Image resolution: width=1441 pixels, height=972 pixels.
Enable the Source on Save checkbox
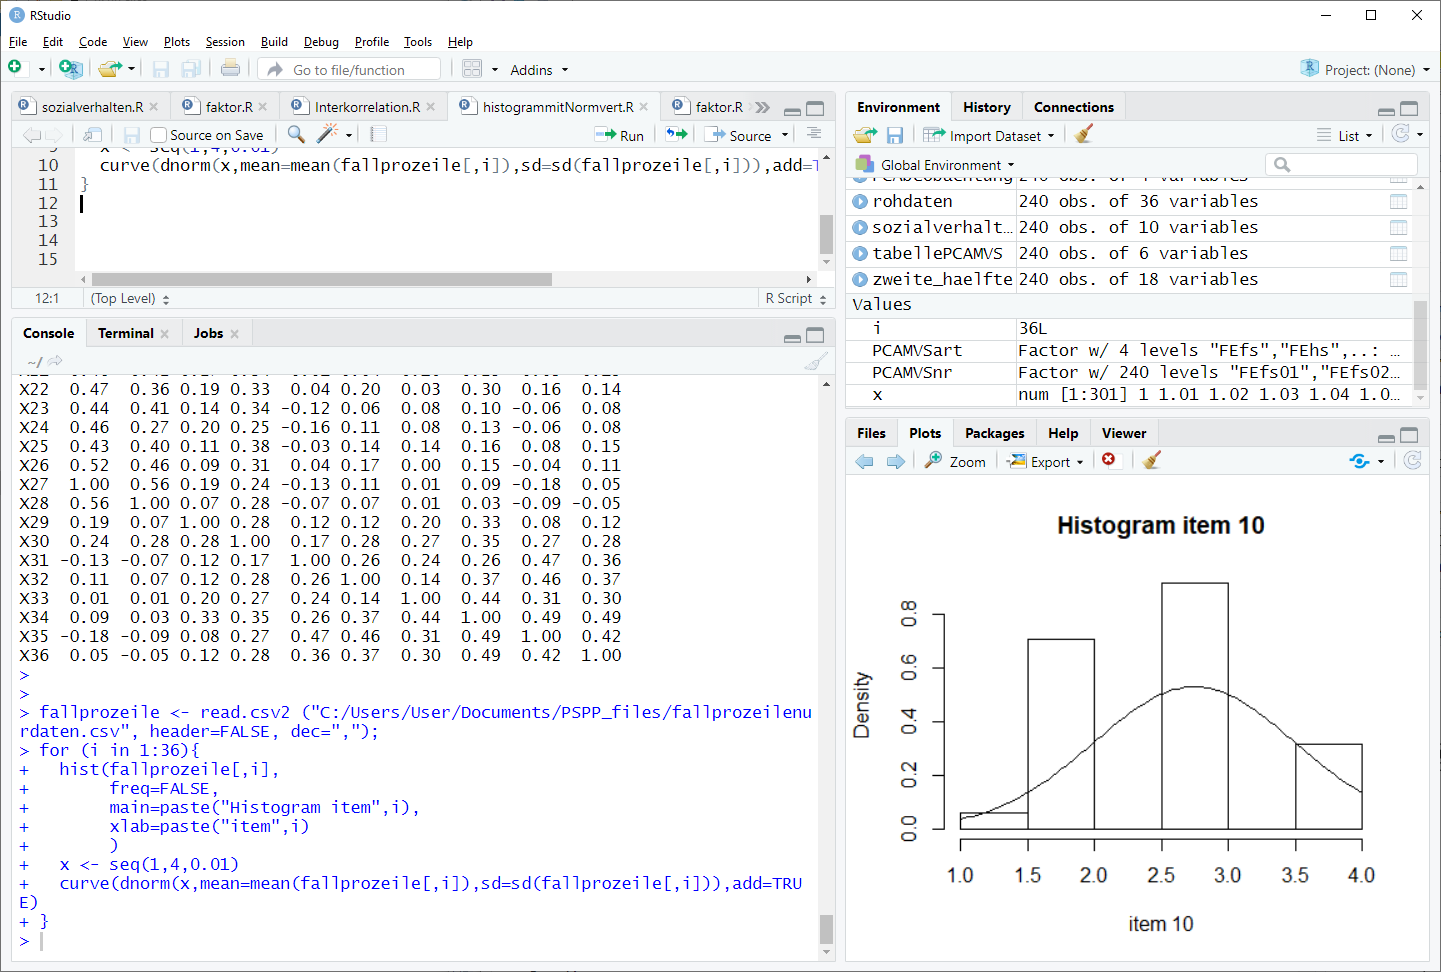[158, 135]
